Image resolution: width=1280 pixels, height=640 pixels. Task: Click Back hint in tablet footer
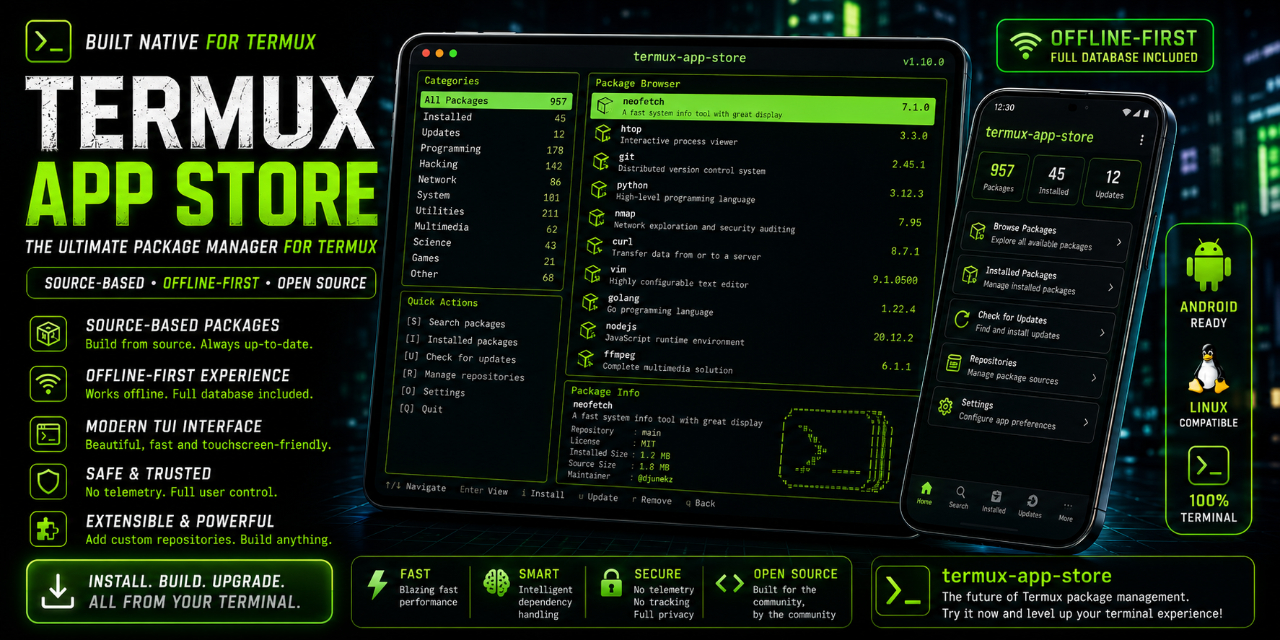700,503
